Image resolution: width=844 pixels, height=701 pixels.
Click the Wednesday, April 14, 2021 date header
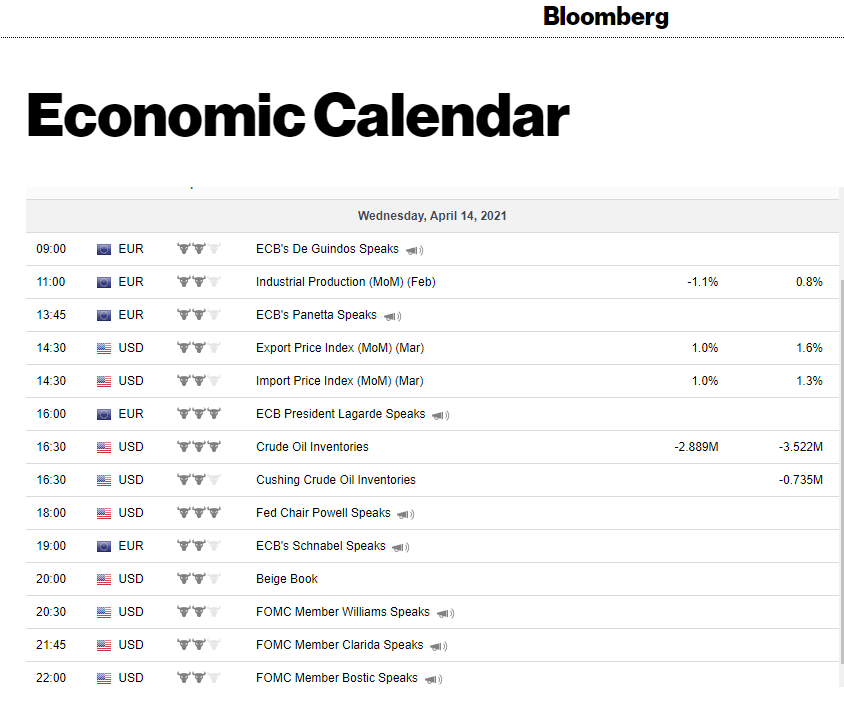[432, 216]
